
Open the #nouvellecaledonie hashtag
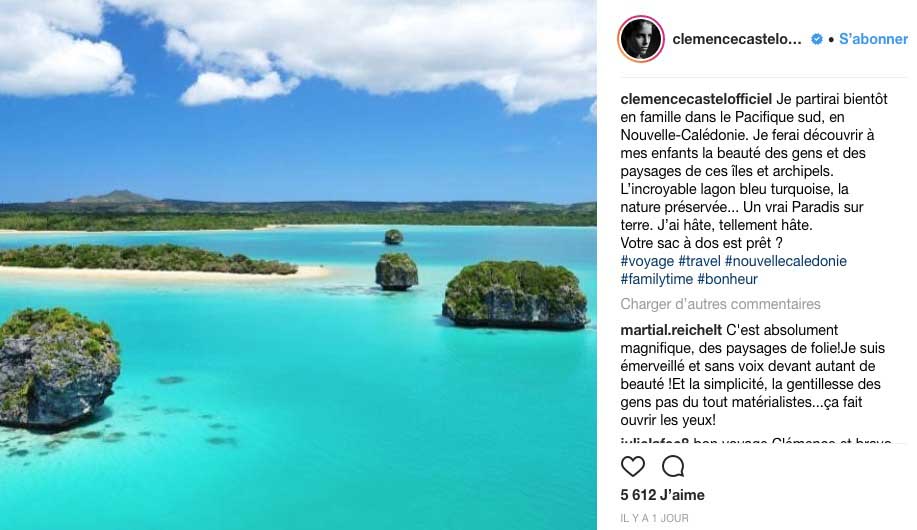786,261
